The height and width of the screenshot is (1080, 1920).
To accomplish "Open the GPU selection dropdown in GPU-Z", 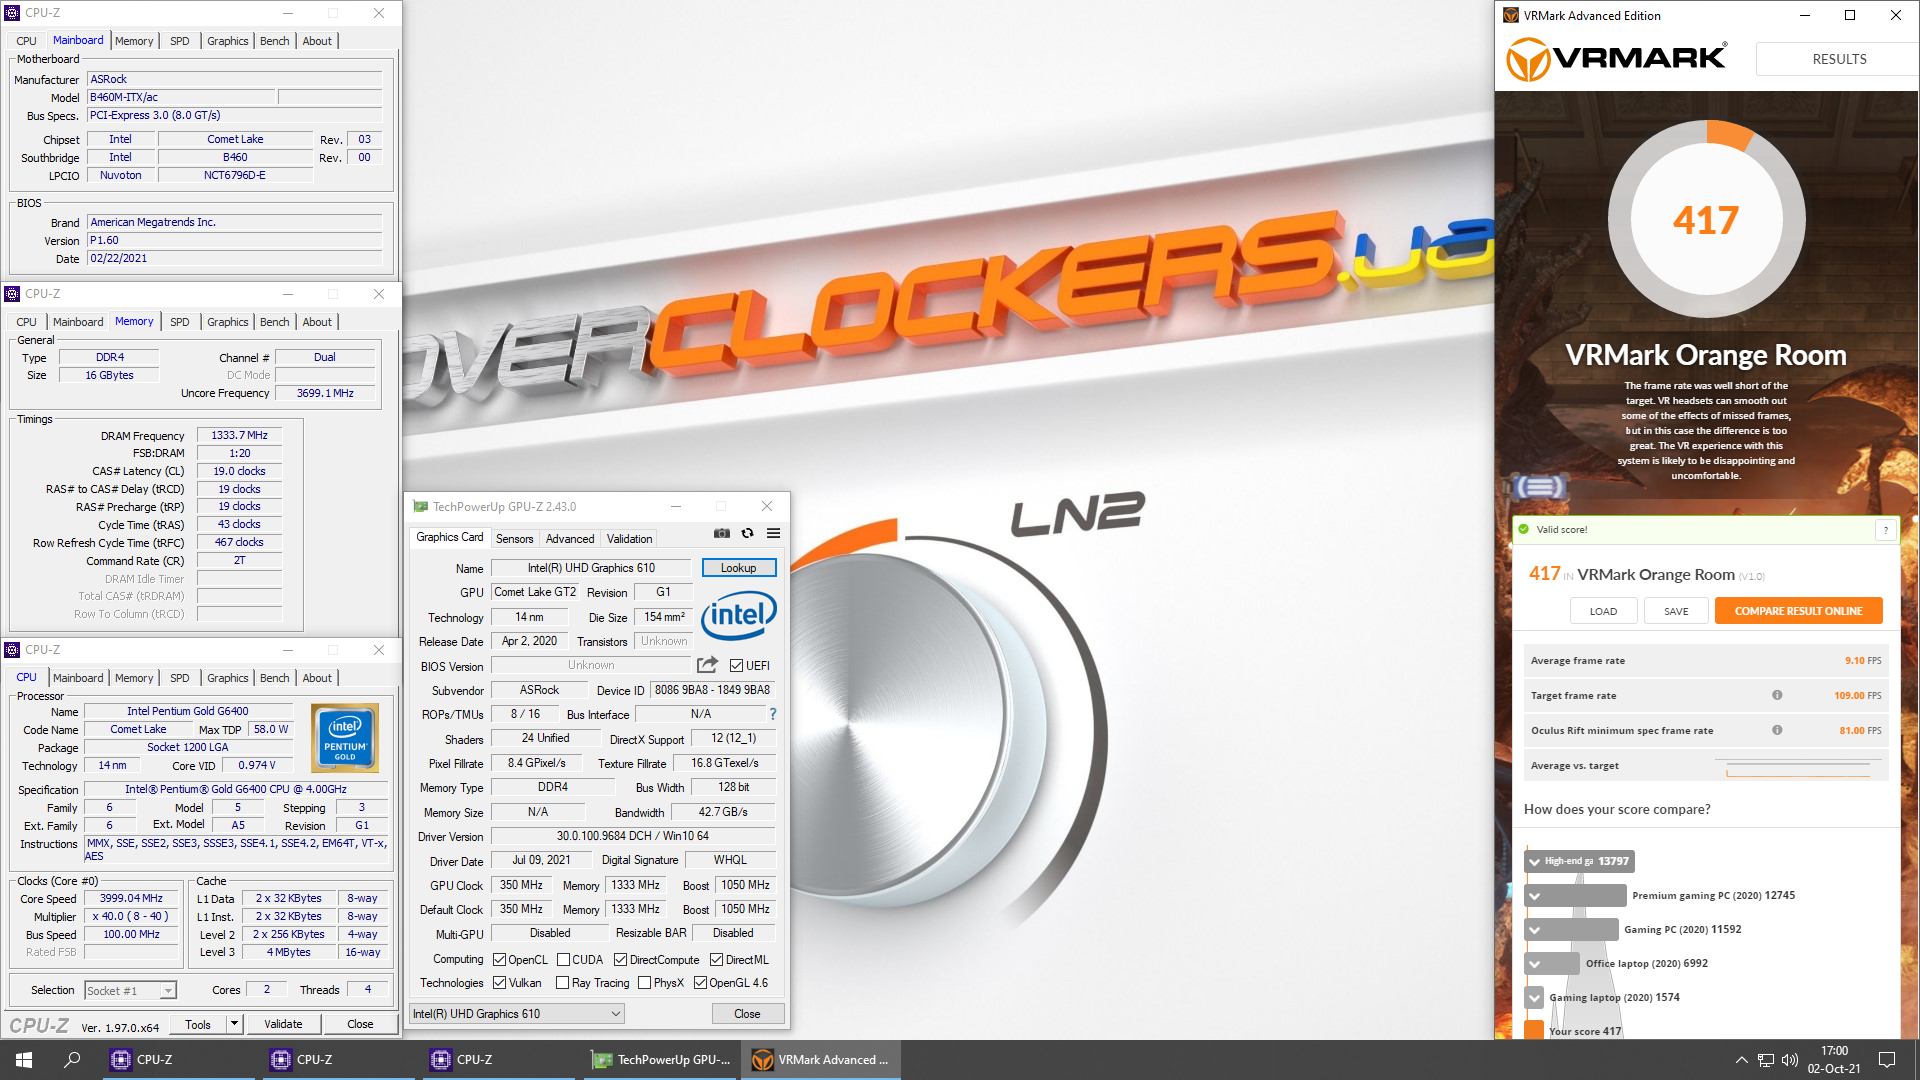I will [x=517, y=1013].
